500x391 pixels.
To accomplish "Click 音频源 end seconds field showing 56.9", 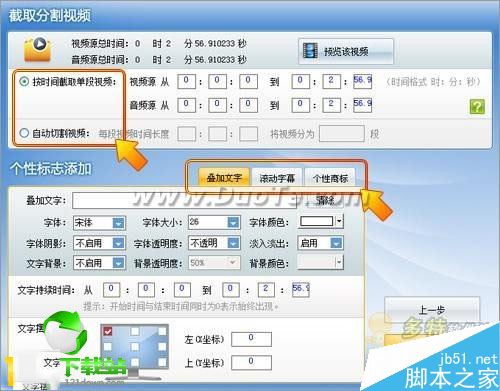I will click(x=362, y=105).
